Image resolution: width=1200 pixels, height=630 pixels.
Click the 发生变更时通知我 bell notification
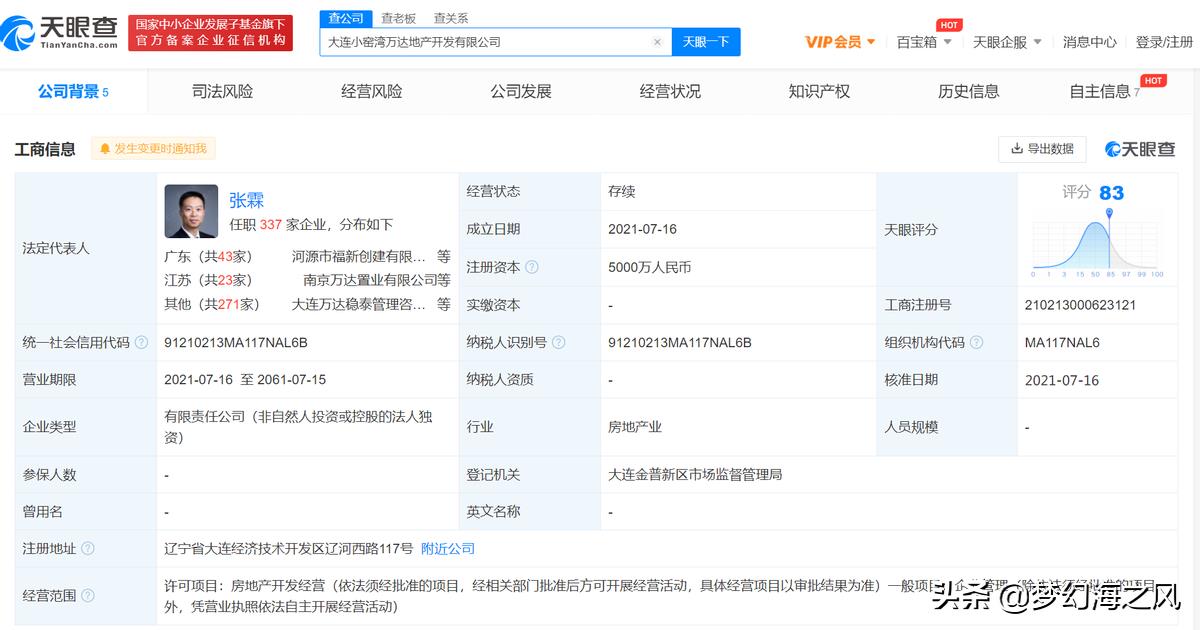coord(153,149)
